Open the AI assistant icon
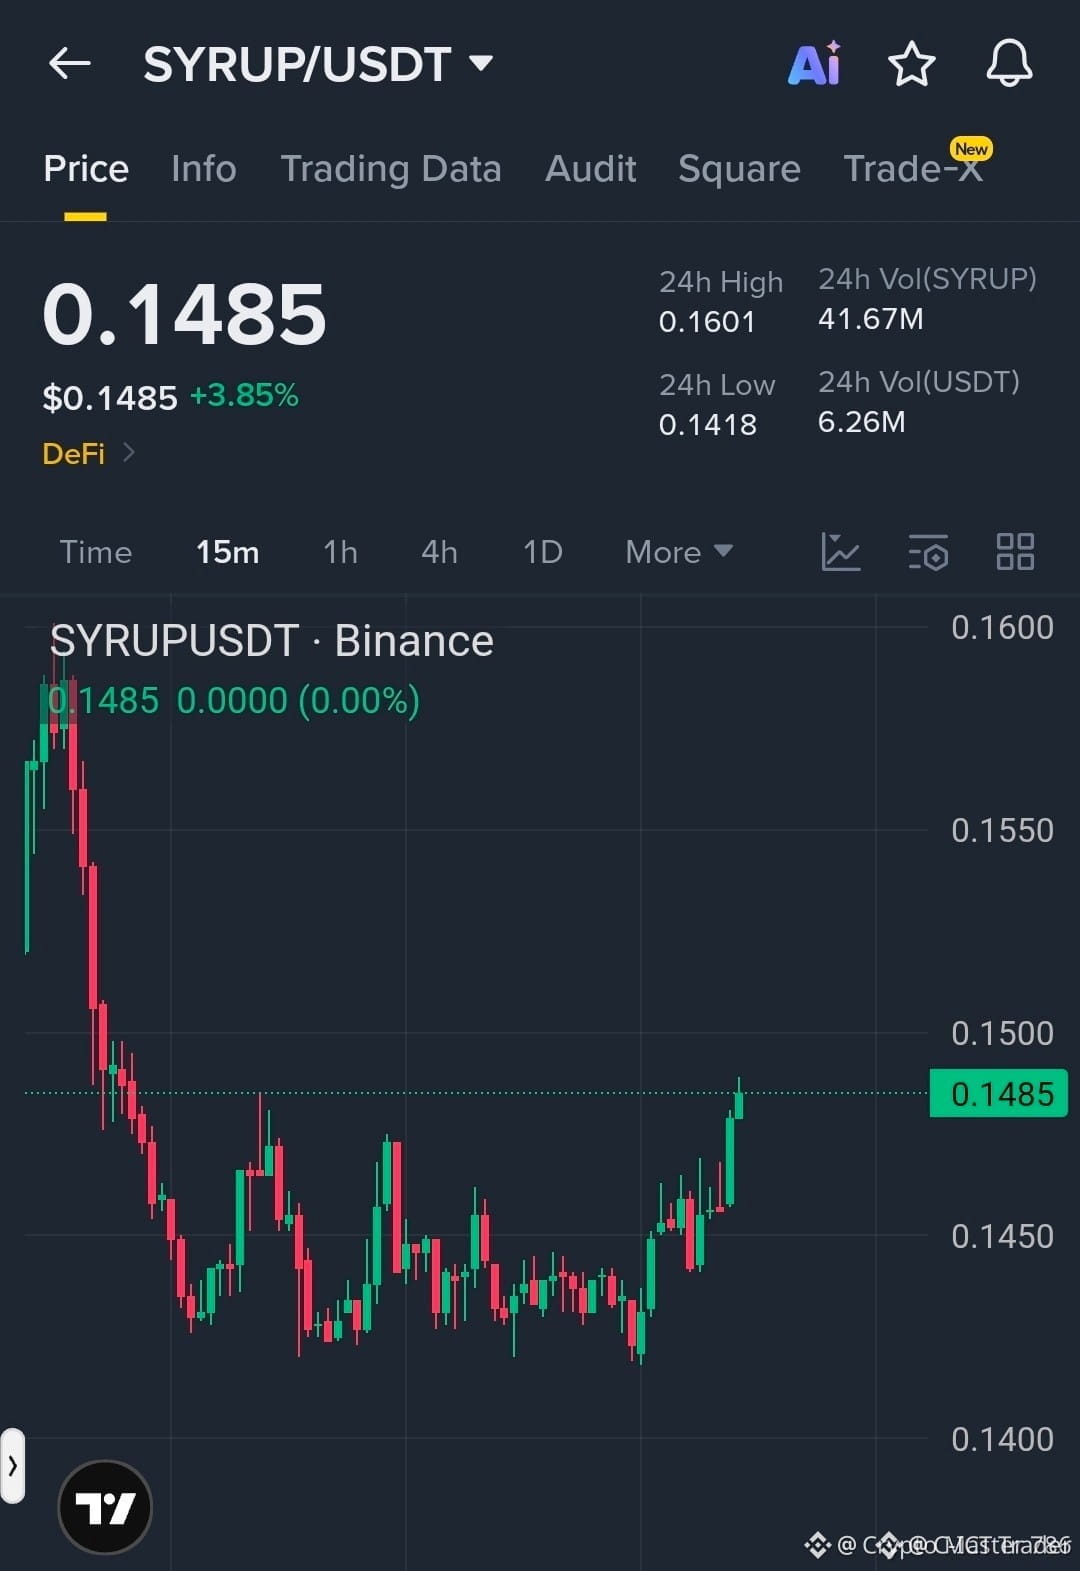The height and width of the screenshot is (1571, 1080). coord(815,64)
